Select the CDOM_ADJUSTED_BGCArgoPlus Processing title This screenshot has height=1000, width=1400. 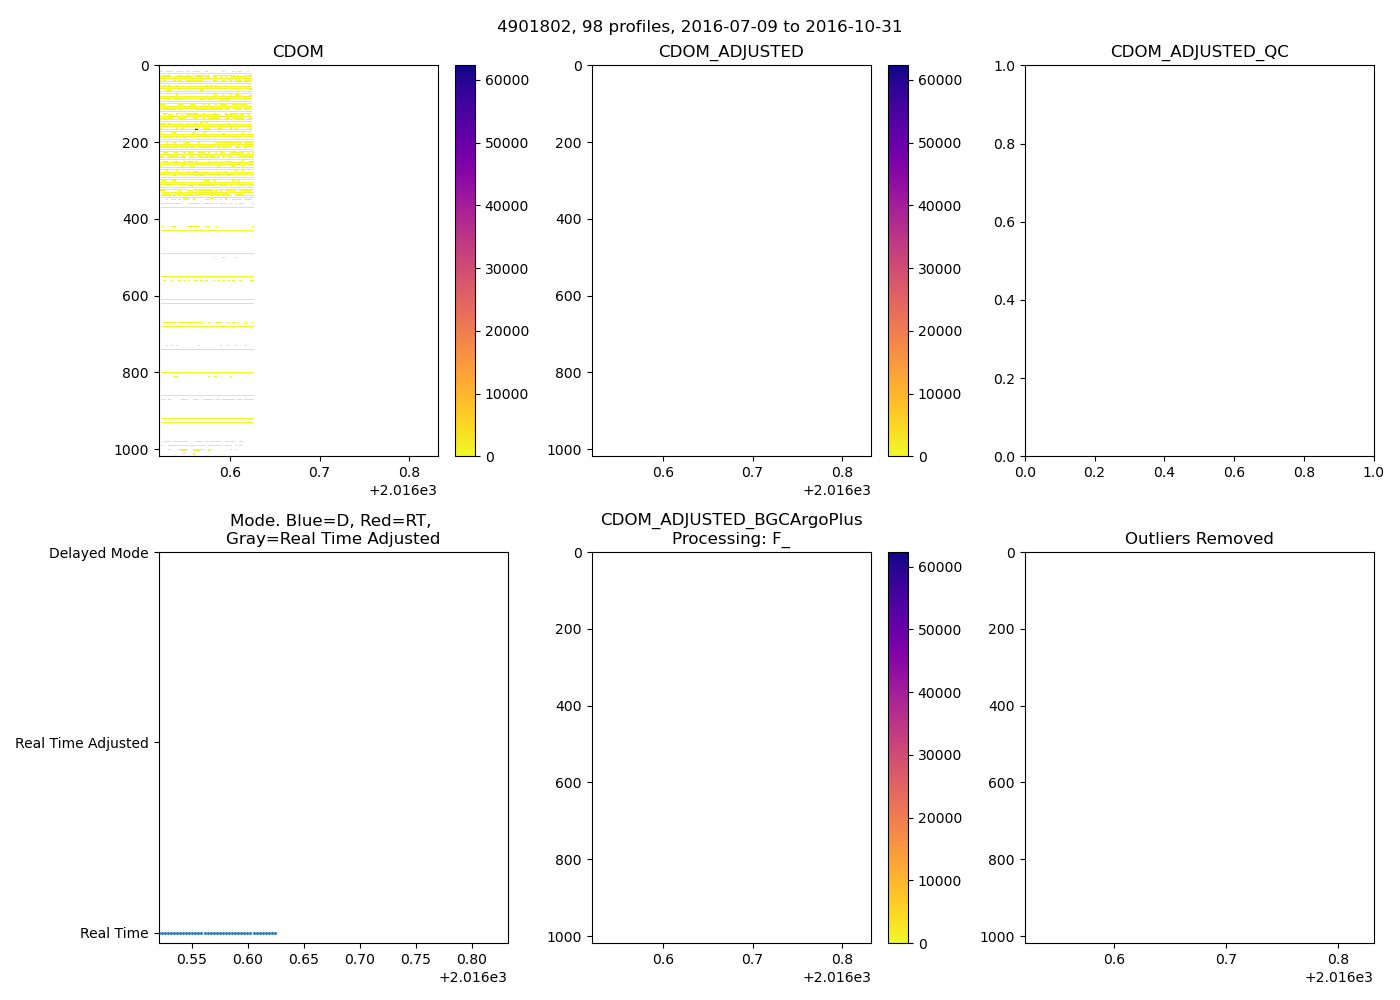[731, 529]
